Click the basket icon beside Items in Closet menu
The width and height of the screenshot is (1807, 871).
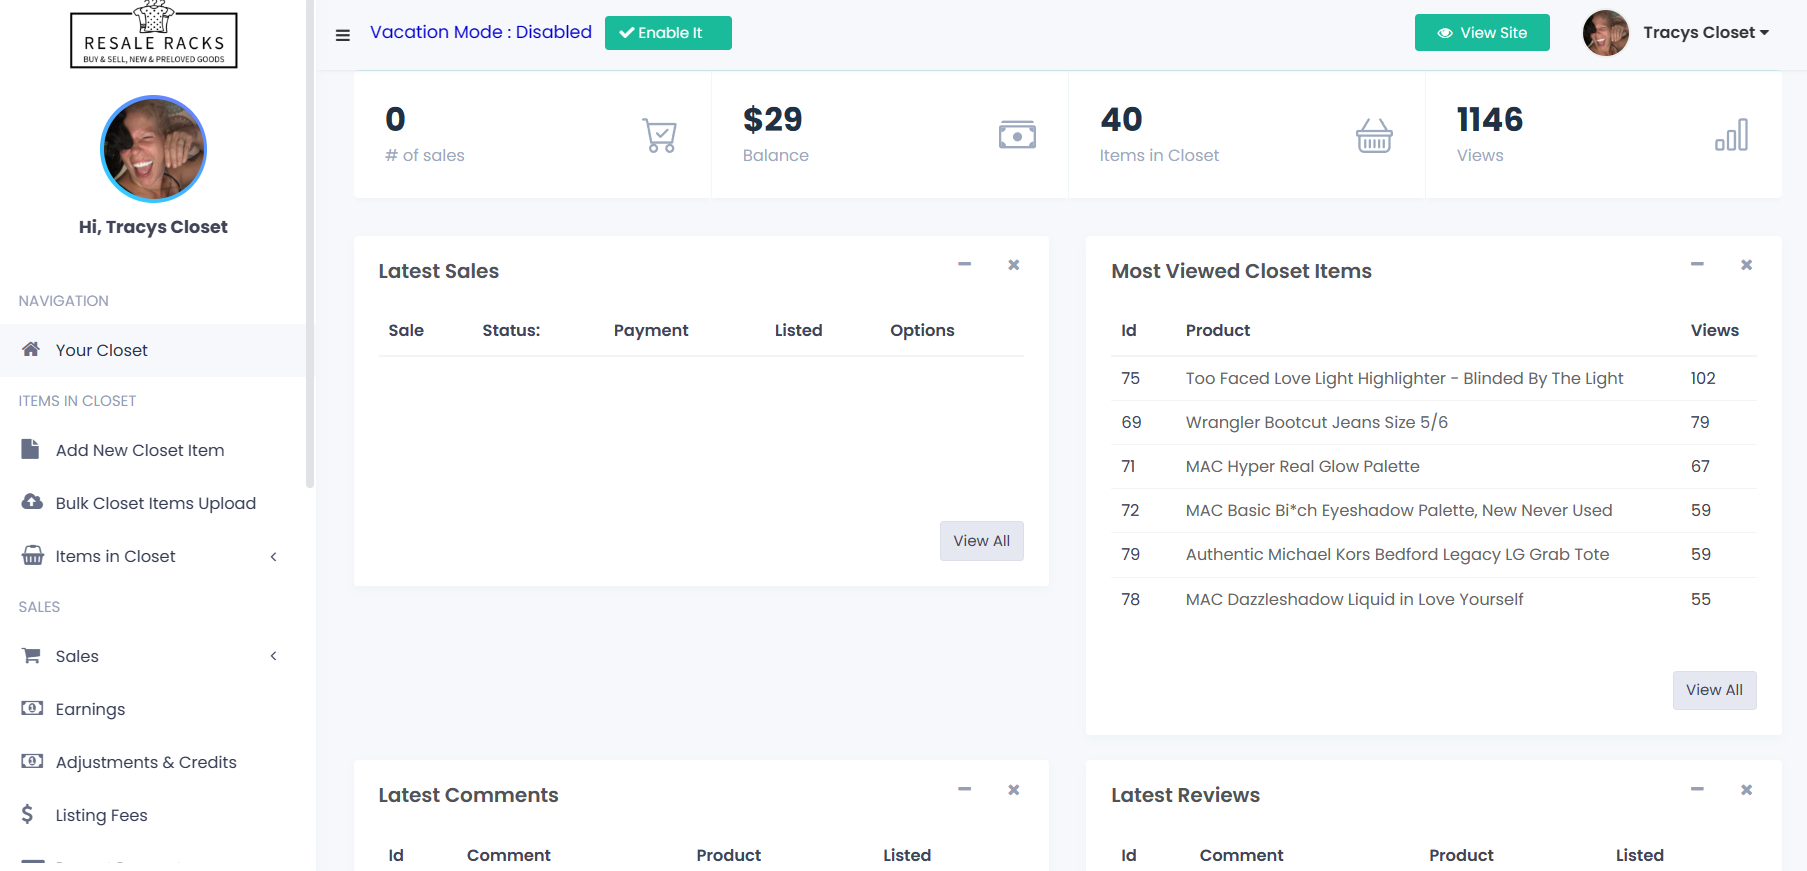32,555
